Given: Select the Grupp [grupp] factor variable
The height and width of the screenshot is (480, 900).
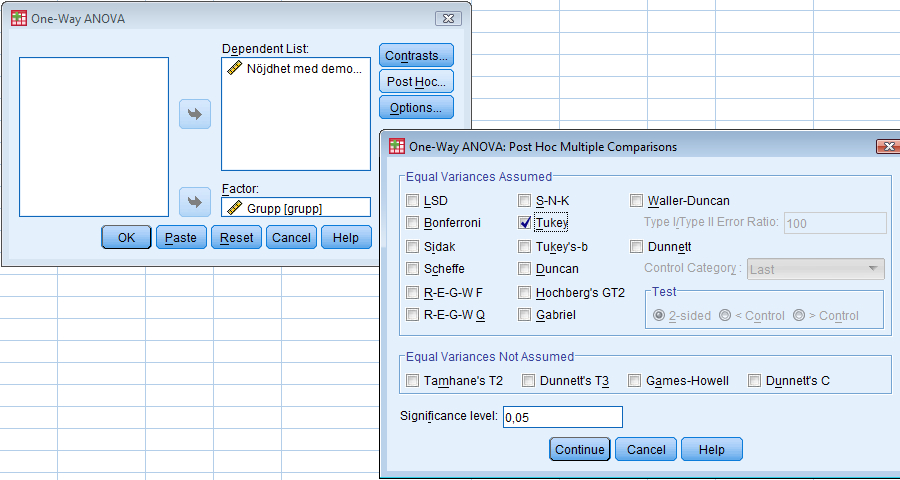Looking at the screenshot, I should coord(295,208).
